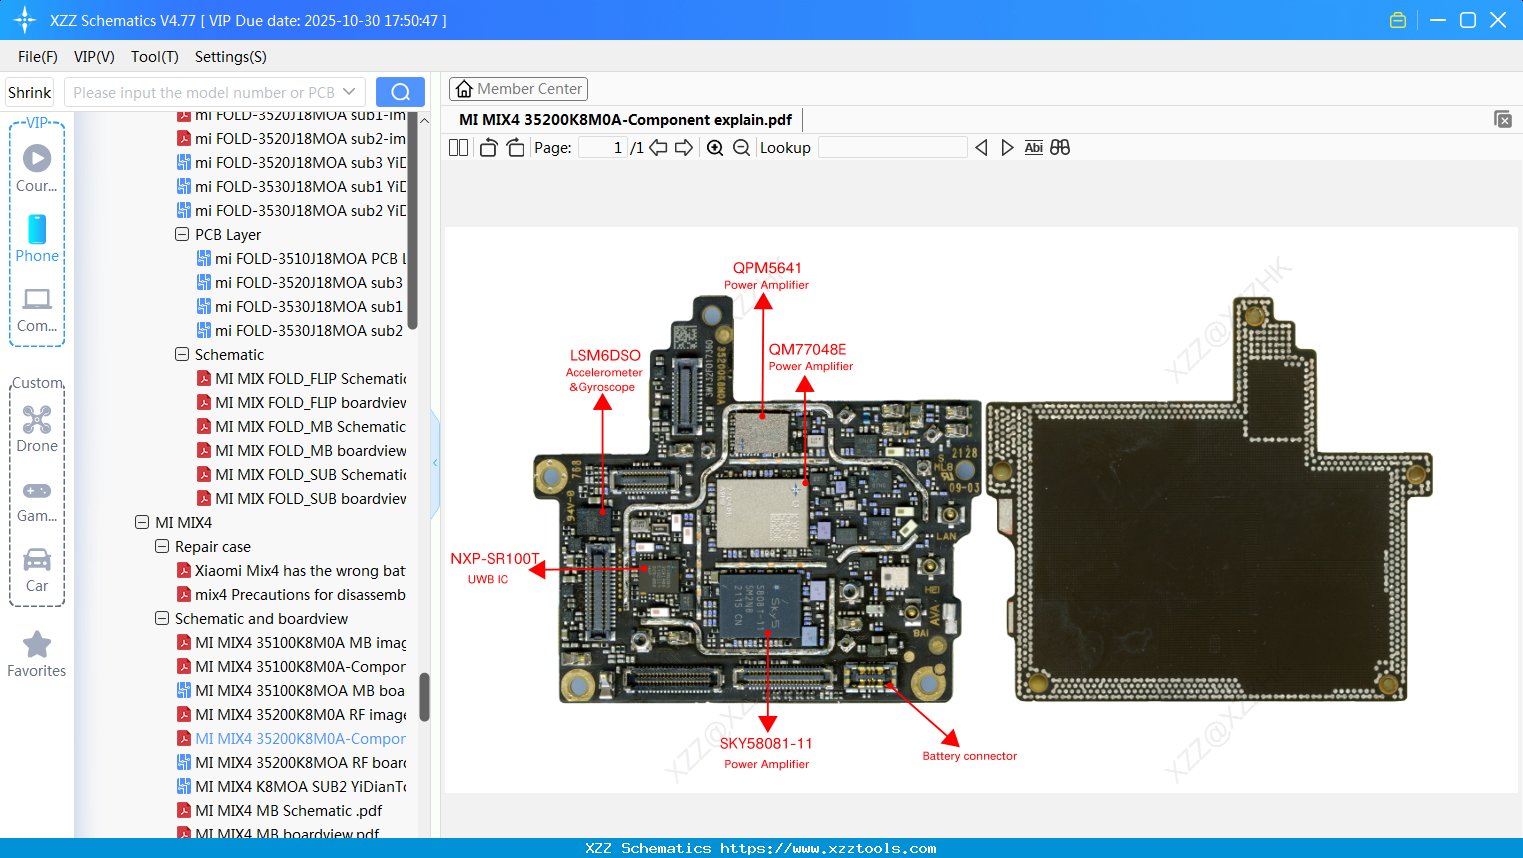Rotate the PDF clockwise

(516, 147)
